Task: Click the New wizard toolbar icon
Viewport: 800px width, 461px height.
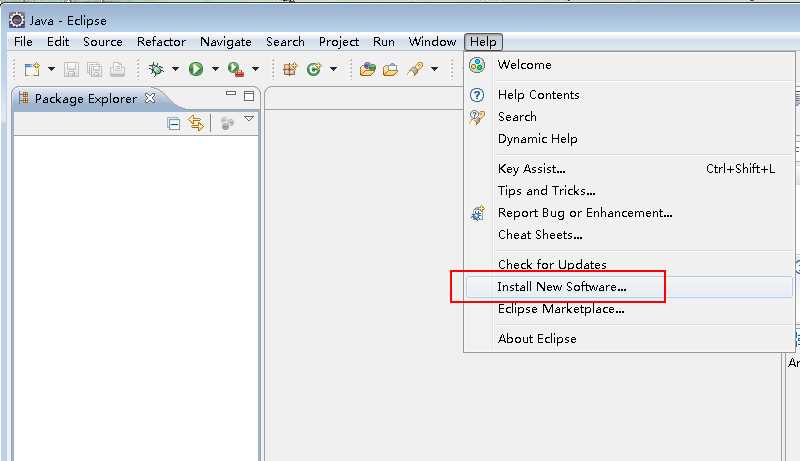Action: coord(32,69)
